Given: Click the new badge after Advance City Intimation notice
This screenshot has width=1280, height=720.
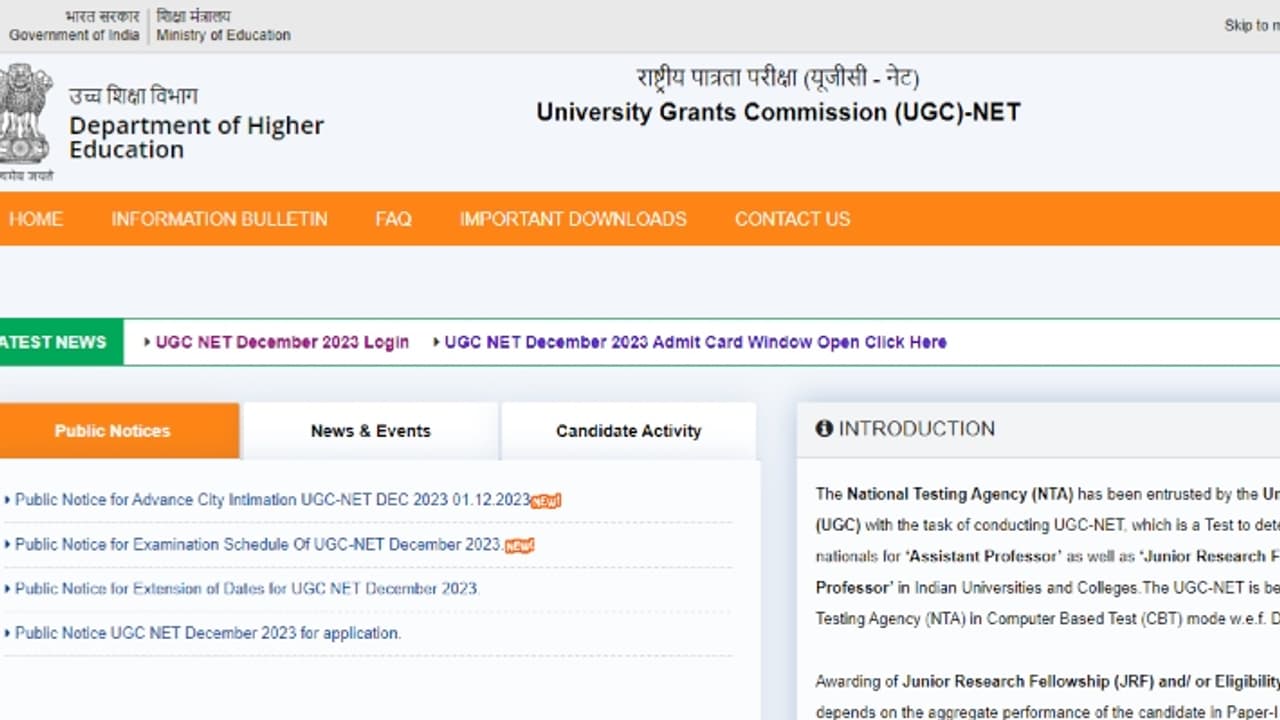Looking at the screenshot, I should click(x=546, y=501).
